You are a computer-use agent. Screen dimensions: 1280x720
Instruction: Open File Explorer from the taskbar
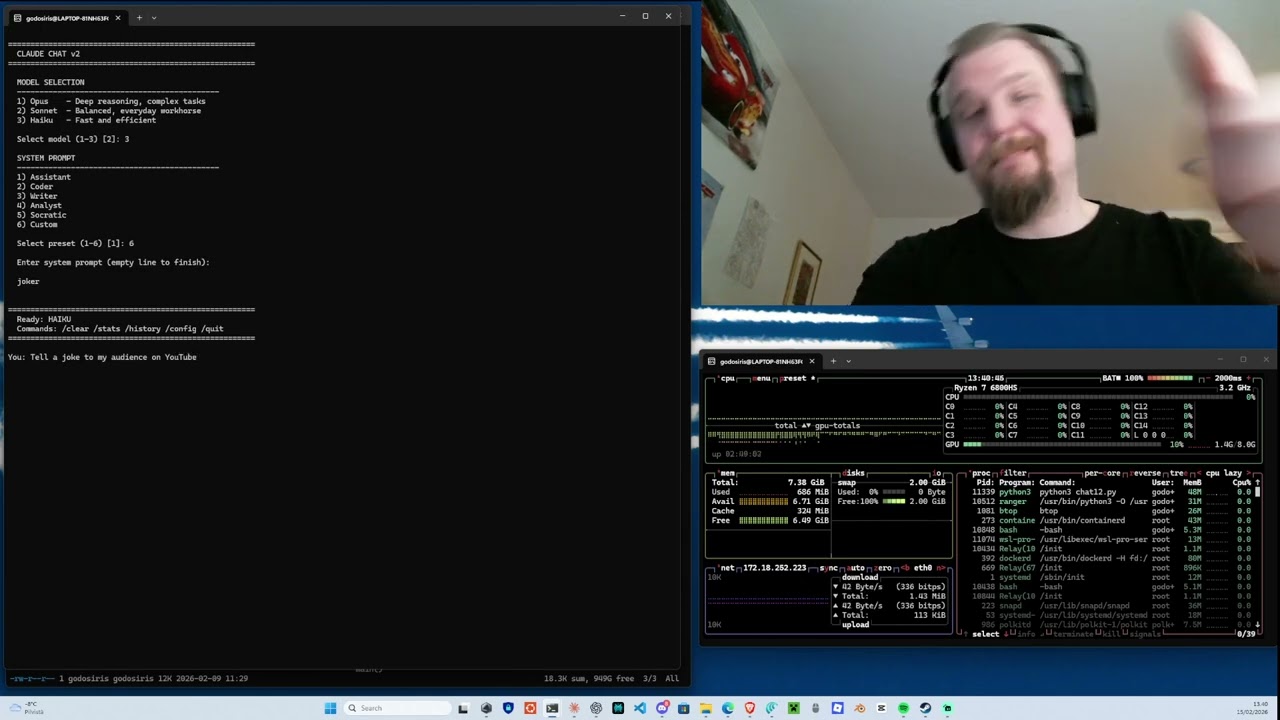tap(706, 708)
